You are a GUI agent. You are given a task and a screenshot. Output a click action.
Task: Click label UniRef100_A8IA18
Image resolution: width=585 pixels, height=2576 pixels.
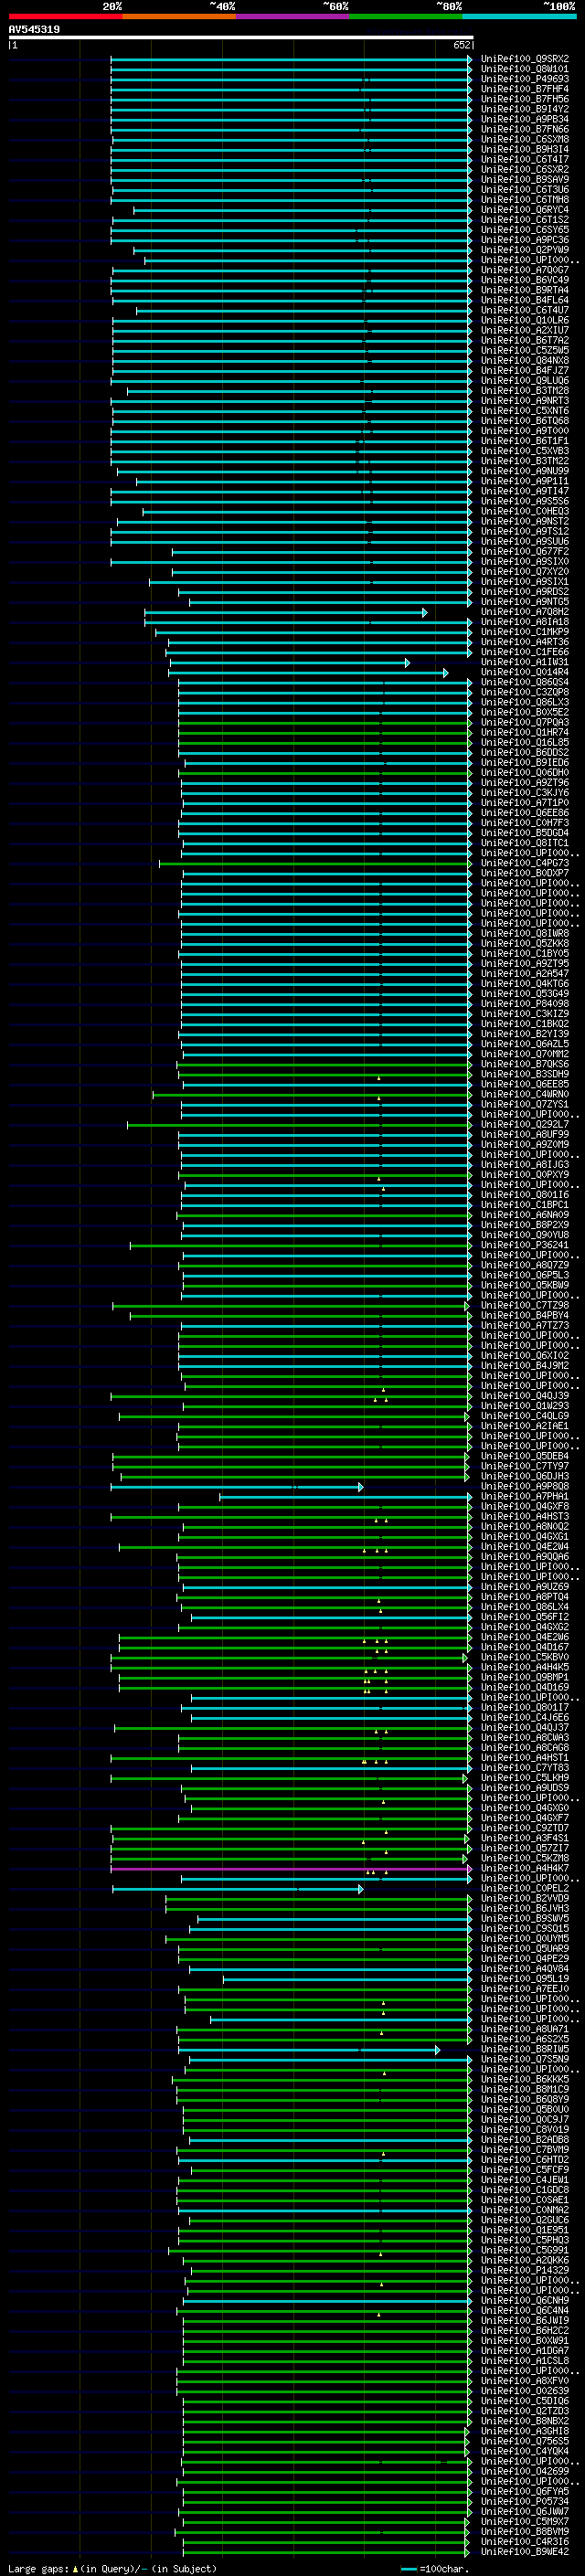click(525, 622)
